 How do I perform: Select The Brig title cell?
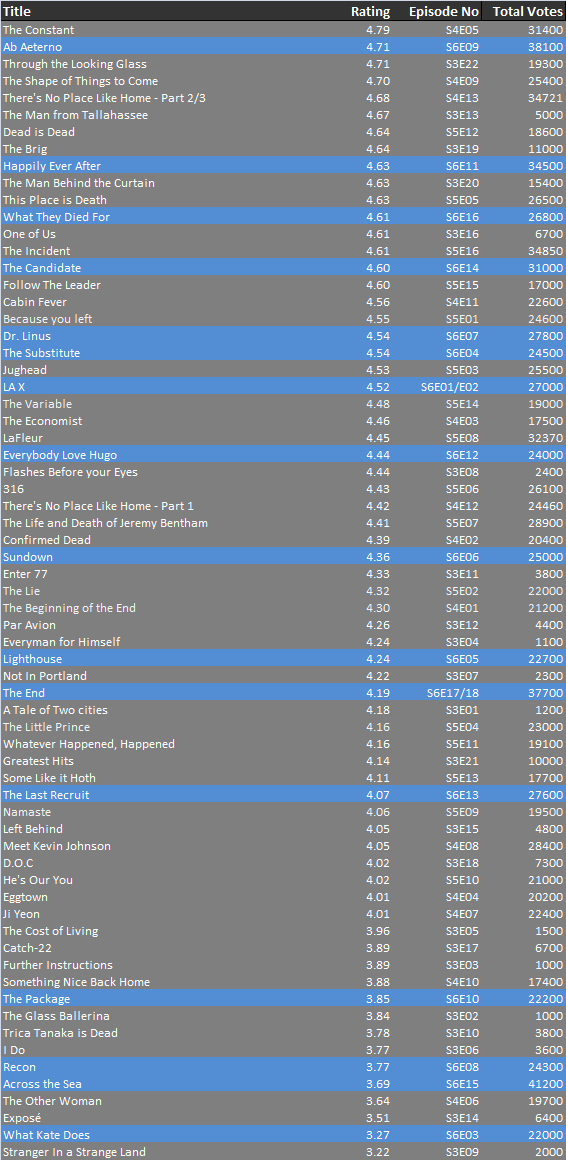pyautogui.click(x=25, y=149)
